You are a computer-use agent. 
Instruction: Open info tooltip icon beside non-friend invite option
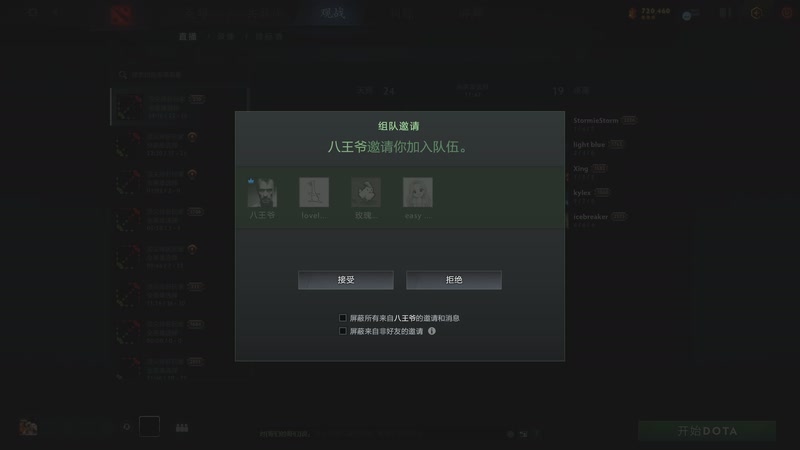click(432, 331)
